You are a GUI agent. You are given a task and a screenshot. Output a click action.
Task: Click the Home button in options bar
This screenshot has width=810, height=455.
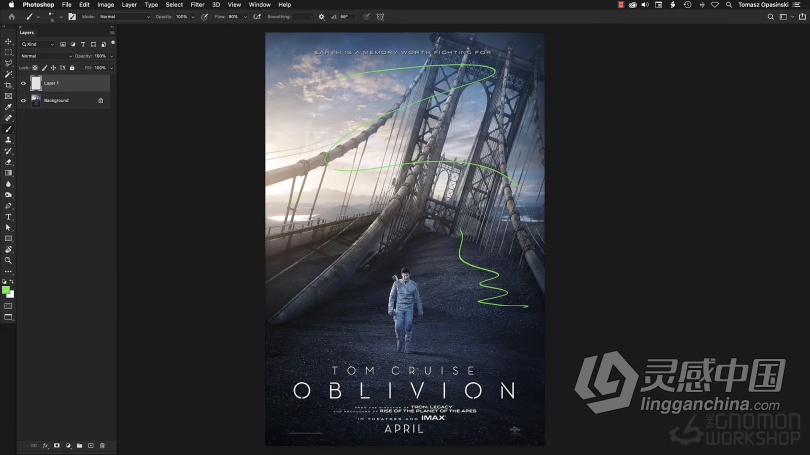(12, 17)
